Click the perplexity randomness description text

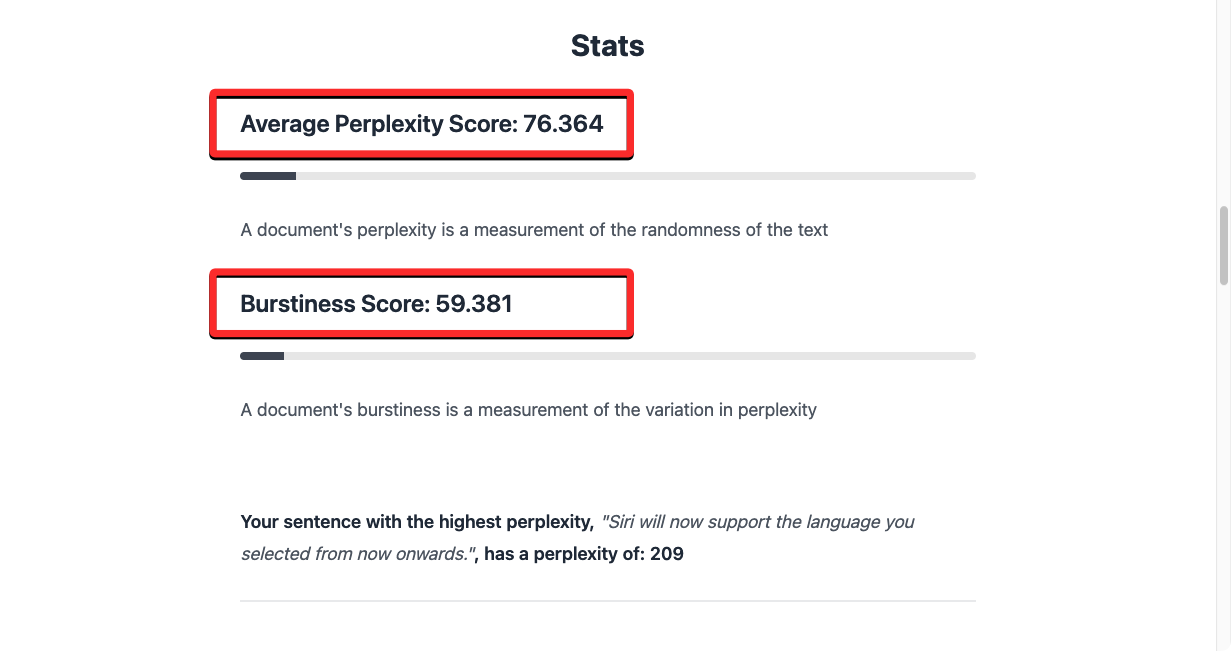(x=534, y=230)
